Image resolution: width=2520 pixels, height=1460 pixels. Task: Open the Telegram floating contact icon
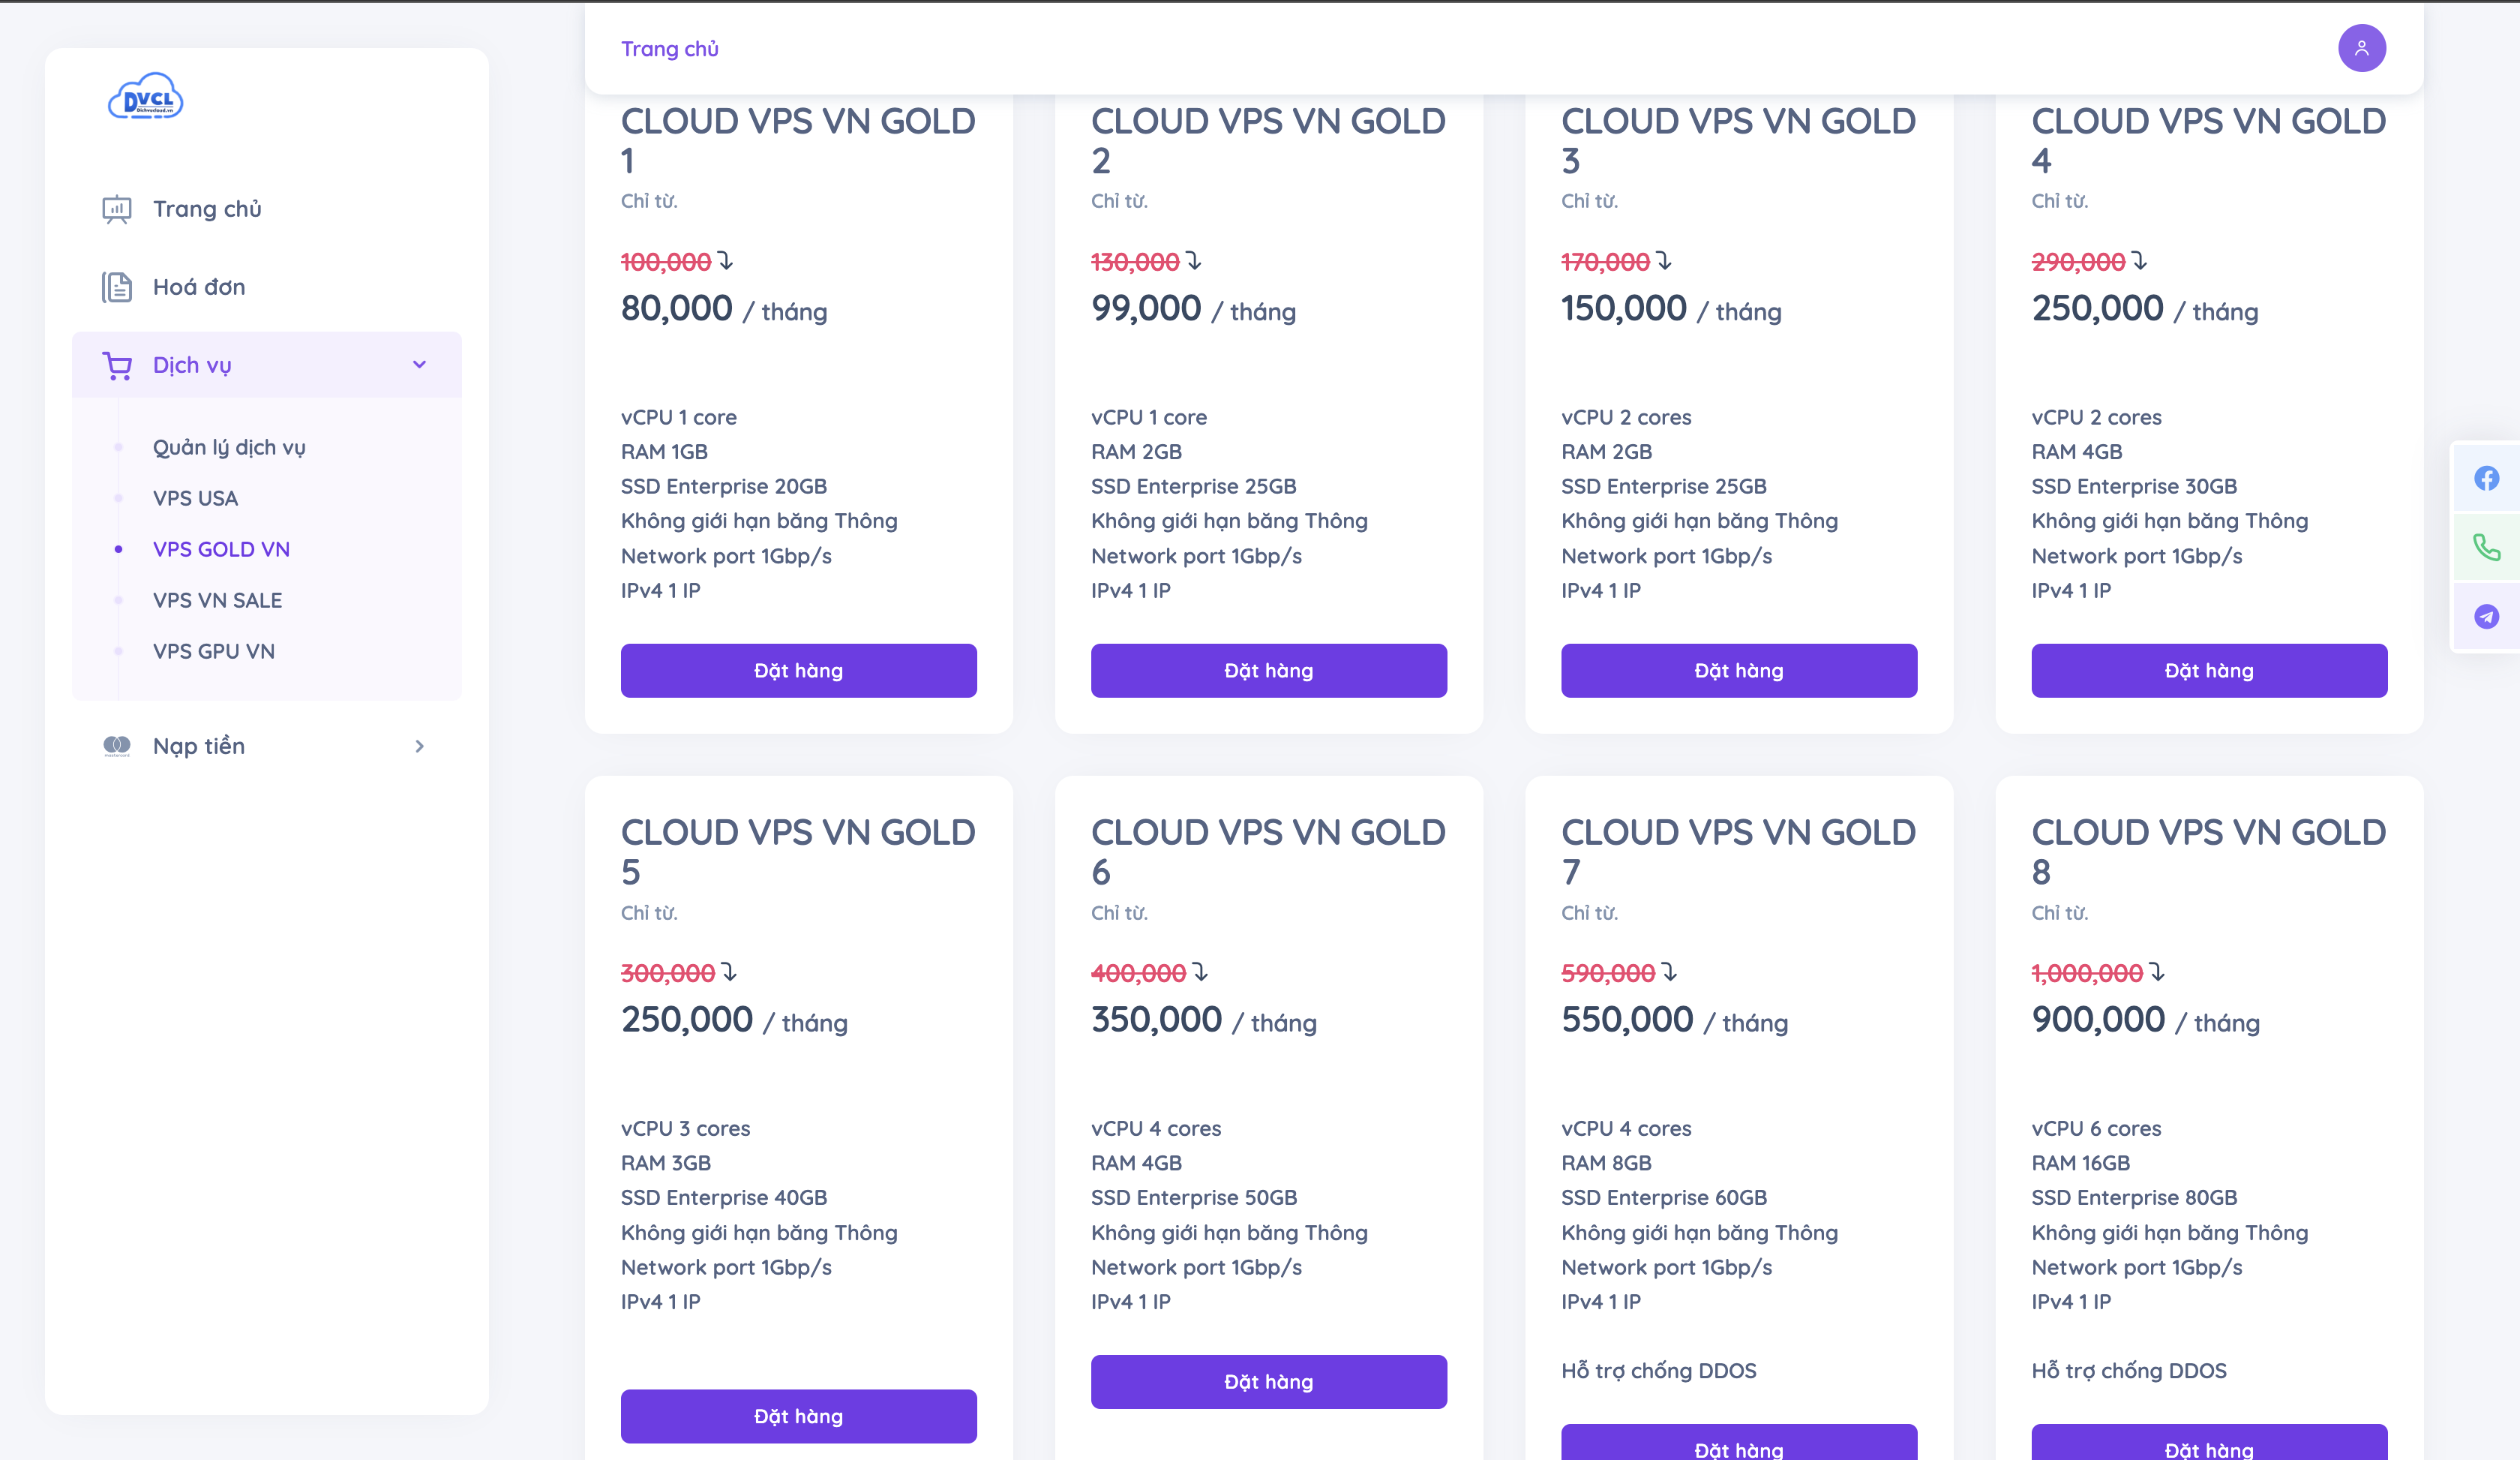pyautogui.click(x=2486, y=616)
